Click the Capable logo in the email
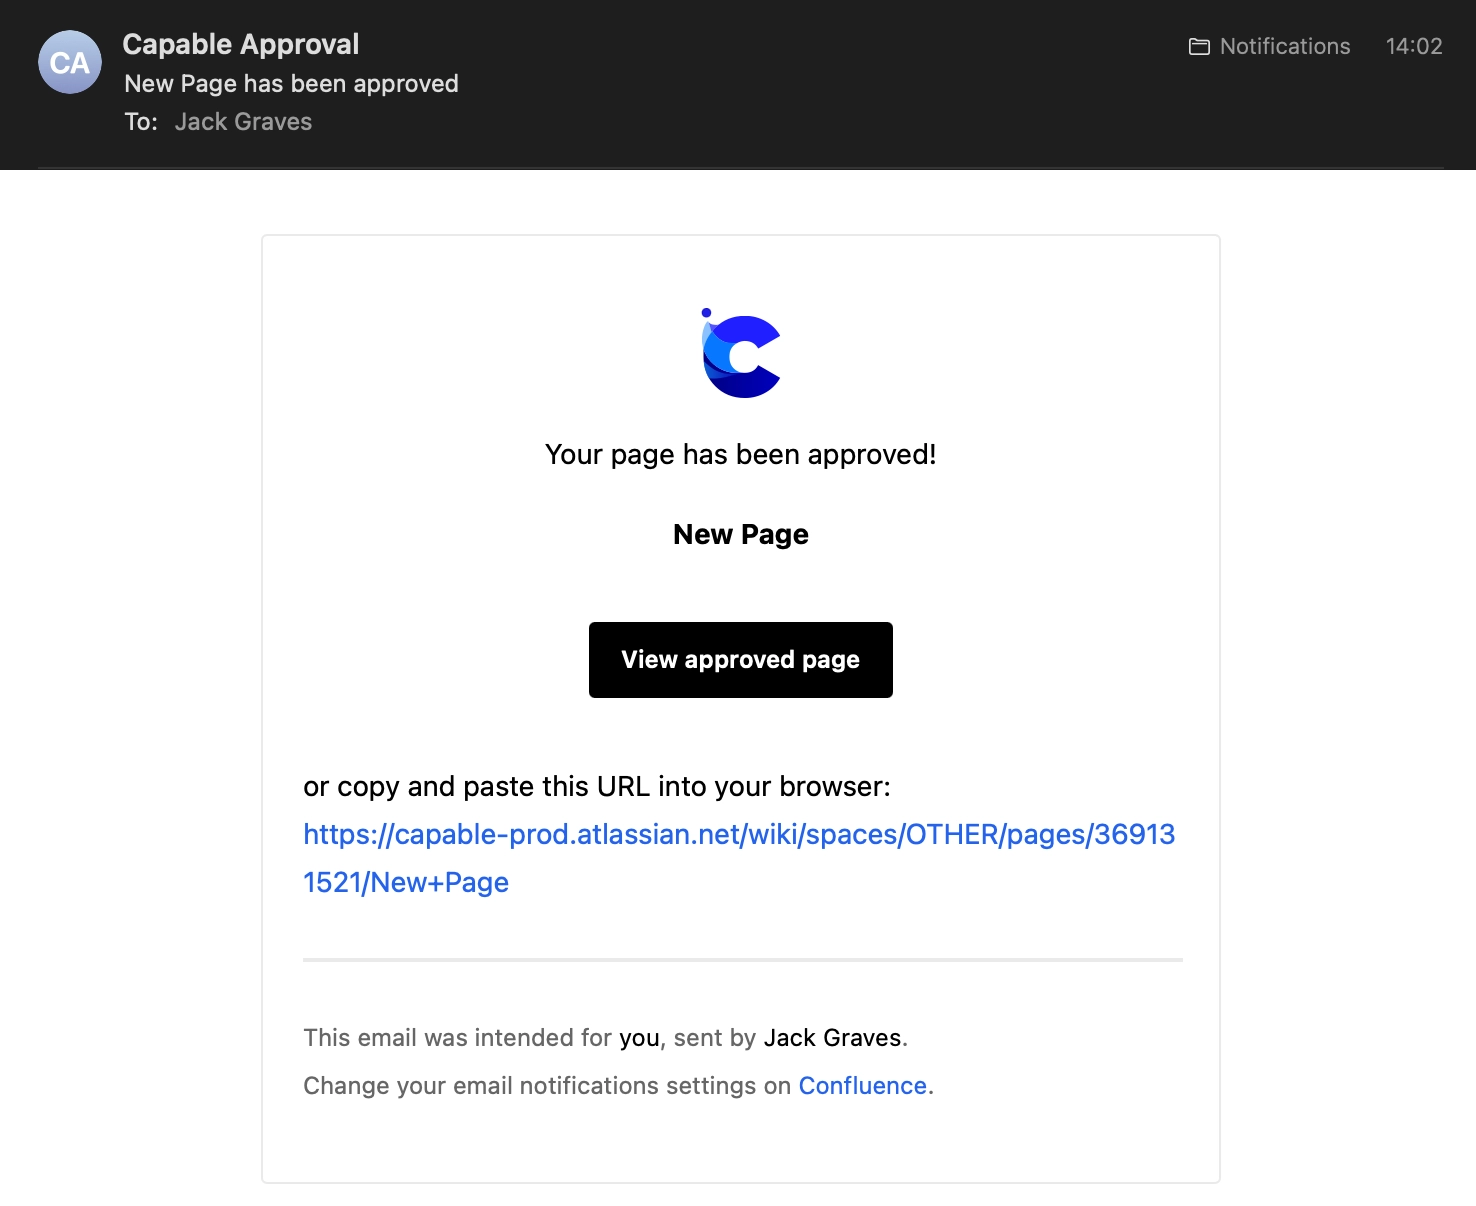The image size is (1476, 1206). (x=741, y=354)
